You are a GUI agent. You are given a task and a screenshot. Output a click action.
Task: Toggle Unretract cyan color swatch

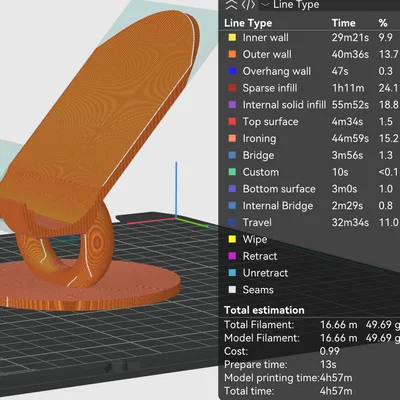232,273
